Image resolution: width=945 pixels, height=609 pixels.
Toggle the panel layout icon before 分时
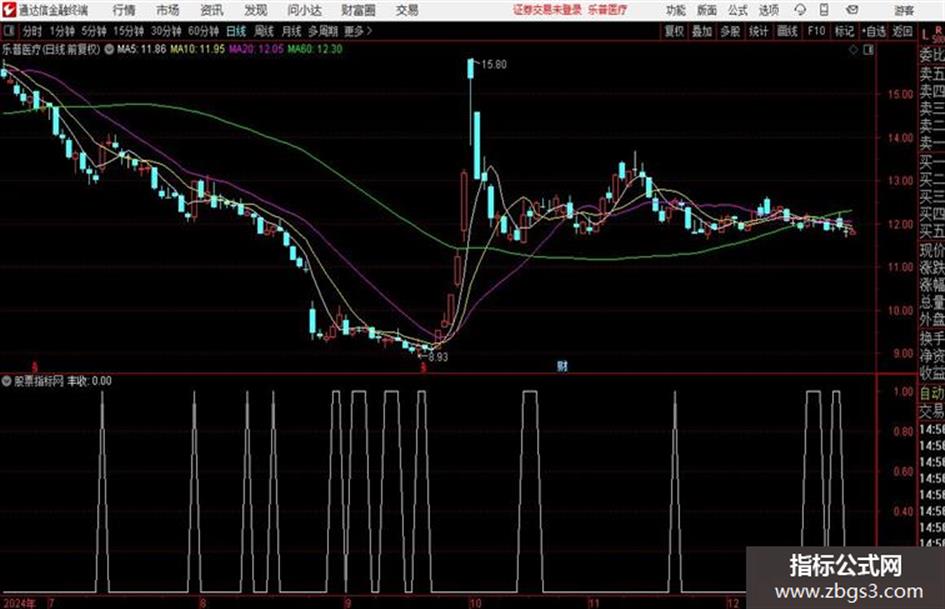click(x=8, y=31)
